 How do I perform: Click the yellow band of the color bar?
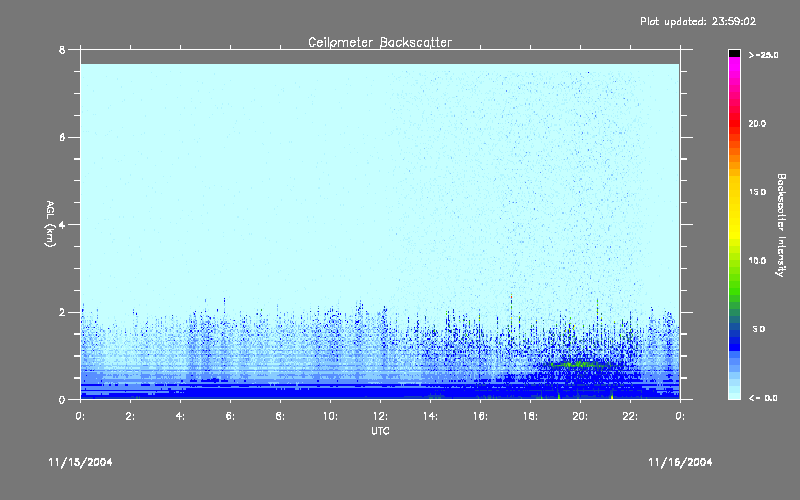point(734,209)
